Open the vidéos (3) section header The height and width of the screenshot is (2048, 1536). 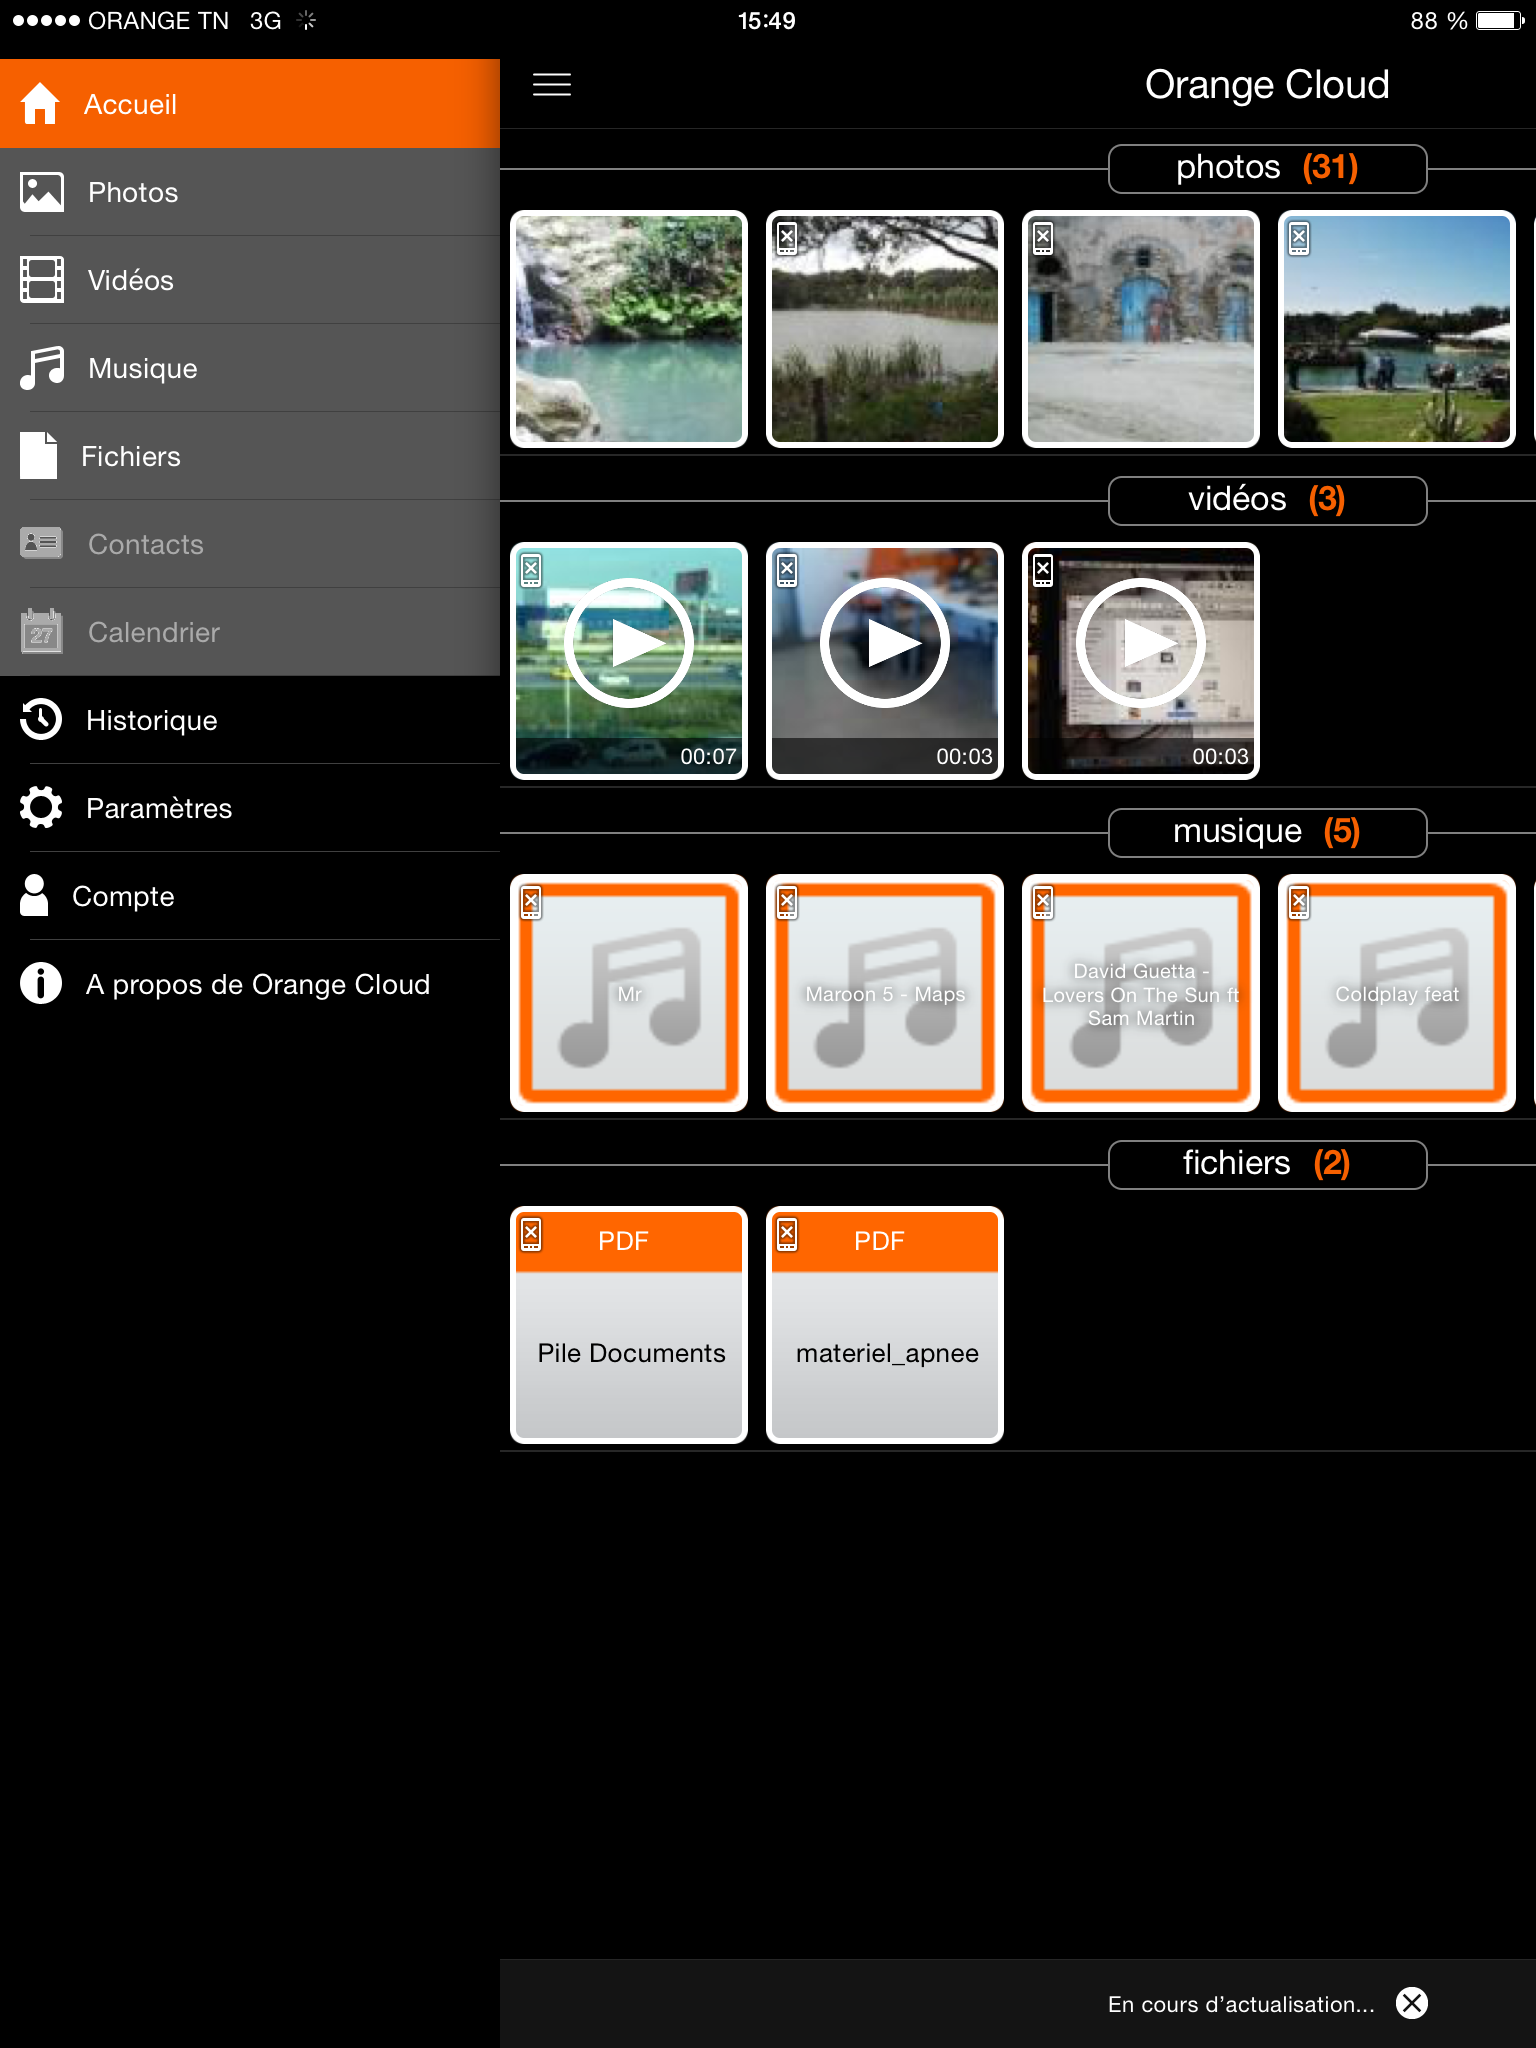[1267, 500]
